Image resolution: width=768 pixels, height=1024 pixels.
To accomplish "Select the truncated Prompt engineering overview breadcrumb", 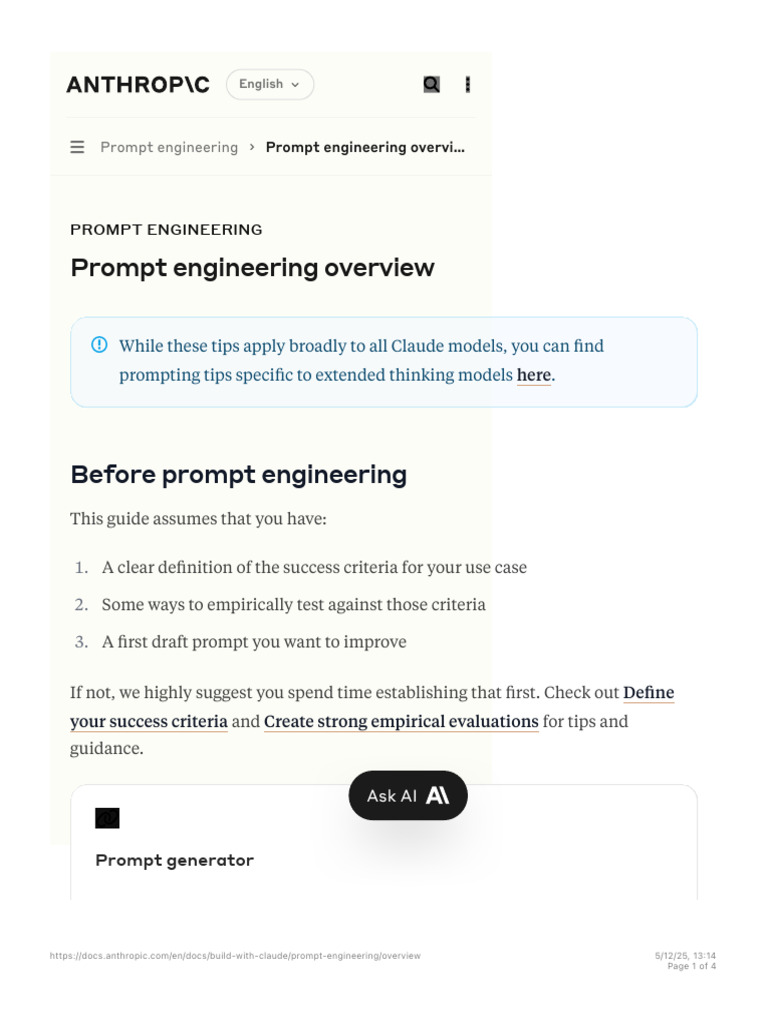I will [365, 147].
